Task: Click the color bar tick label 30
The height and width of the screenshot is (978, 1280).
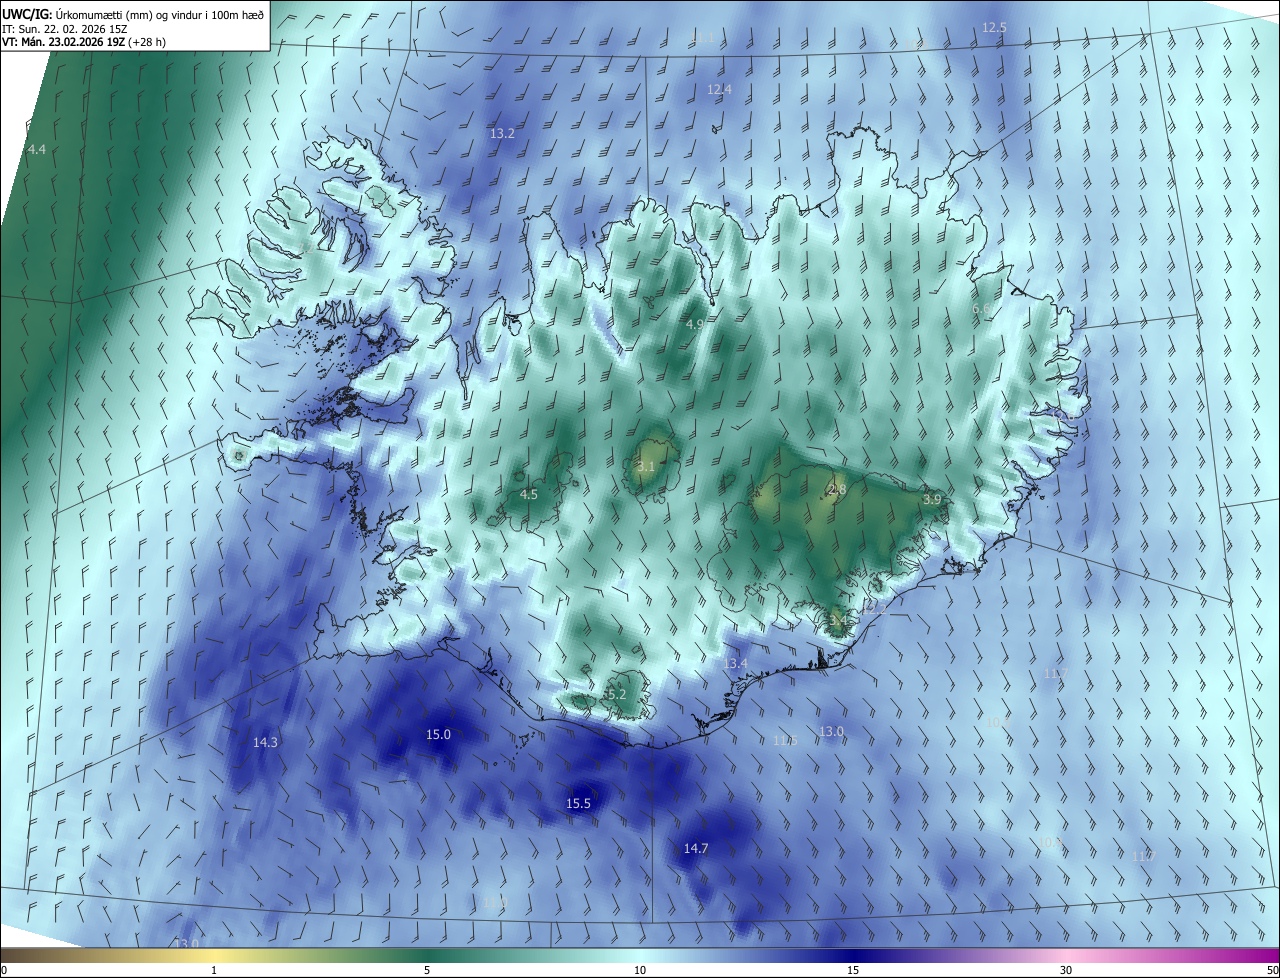Action: pyautogui.click(x=1066, y=970)
